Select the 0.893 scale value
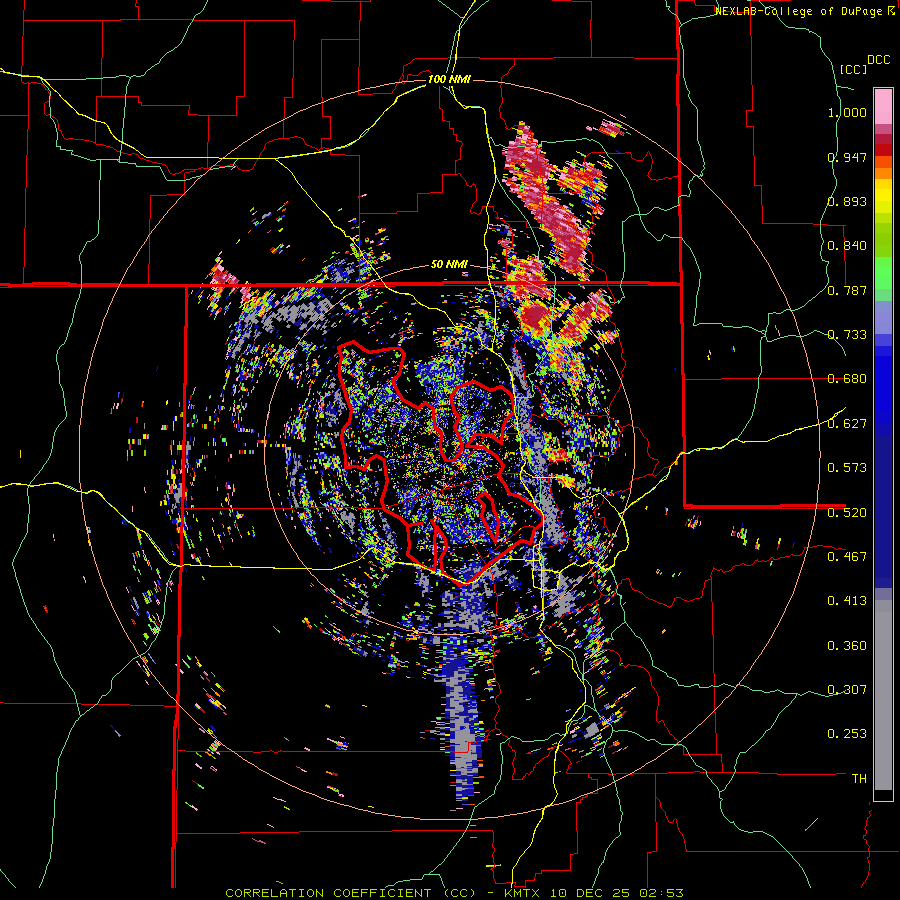Viewport: 900px width, 900px height. 847,201
